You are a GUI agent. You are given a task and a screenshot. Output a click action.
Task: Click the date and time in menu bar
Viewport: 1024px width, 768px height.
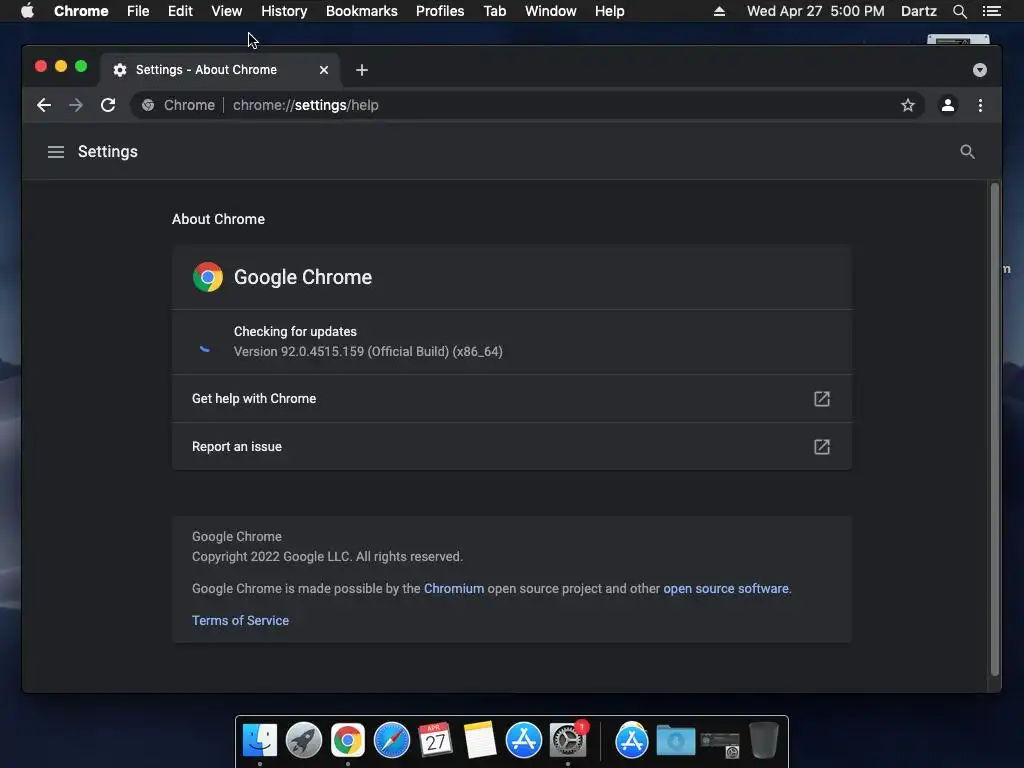816,11
